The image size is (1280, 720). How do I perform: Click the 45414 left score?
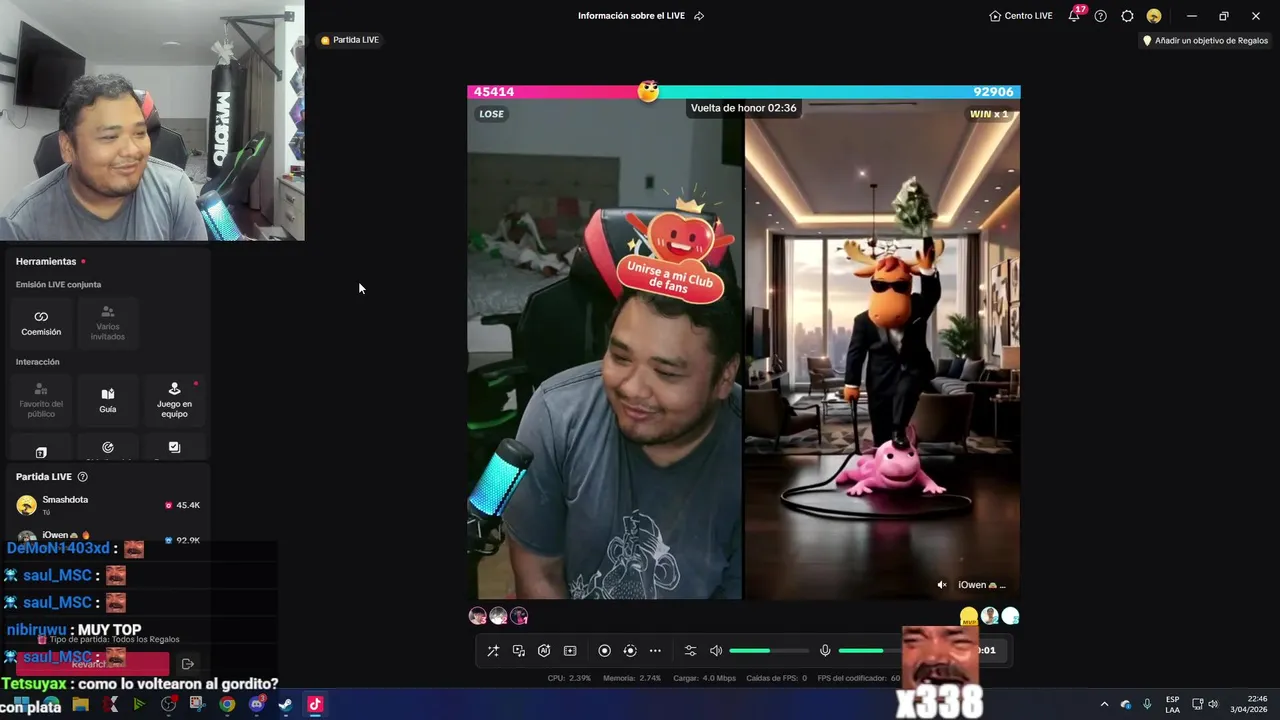tap(494, 92)
